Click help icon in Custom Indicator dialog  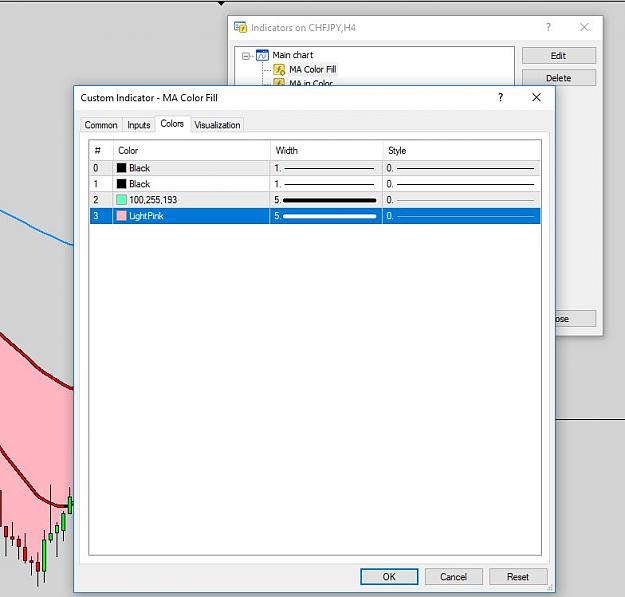pos(501,97)
